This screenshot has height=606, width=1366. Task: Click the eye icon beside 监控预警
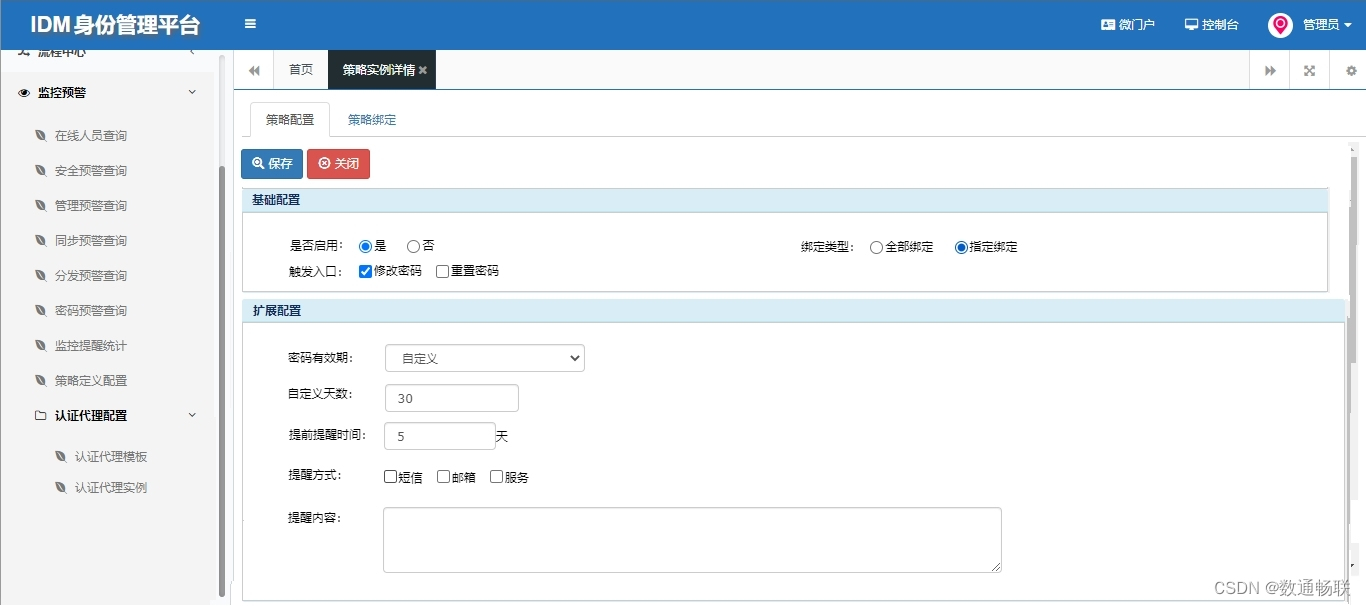[25, 92]
